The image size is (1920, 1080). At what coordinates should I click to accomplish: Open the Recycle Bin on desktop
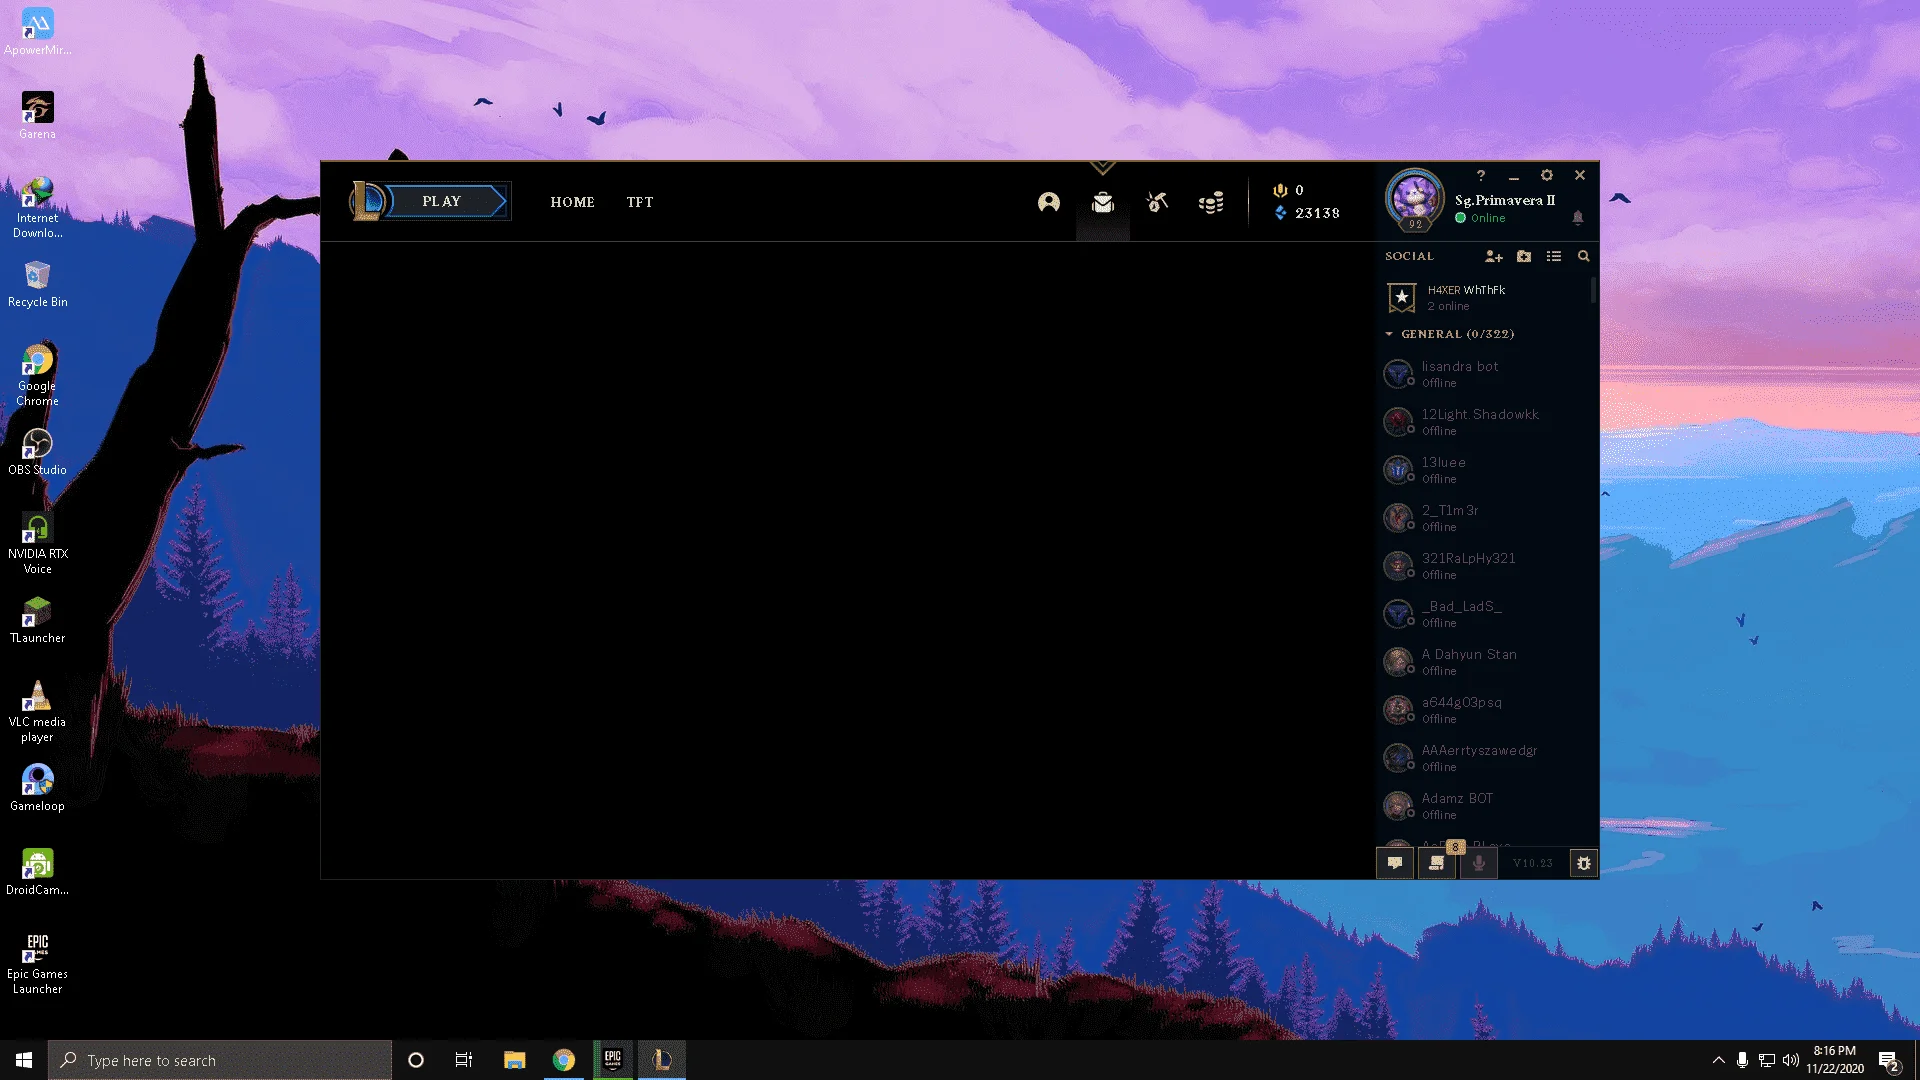tap(37, 283)
